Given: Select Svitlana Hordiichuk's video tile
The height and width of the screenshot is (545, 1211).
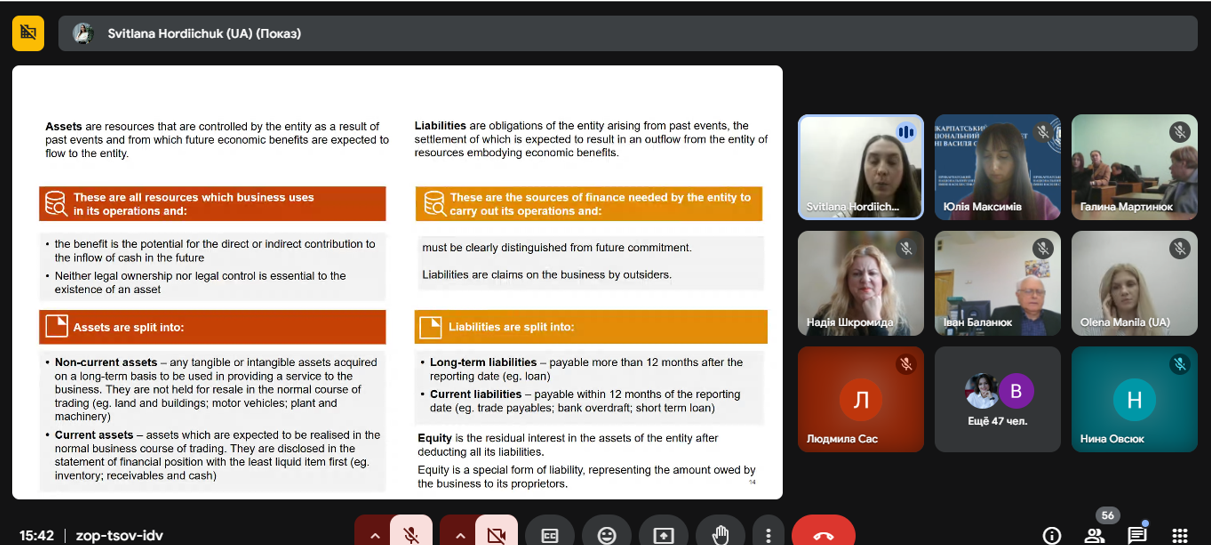Looking at the screenshot, I should click(x=860, y=166).
